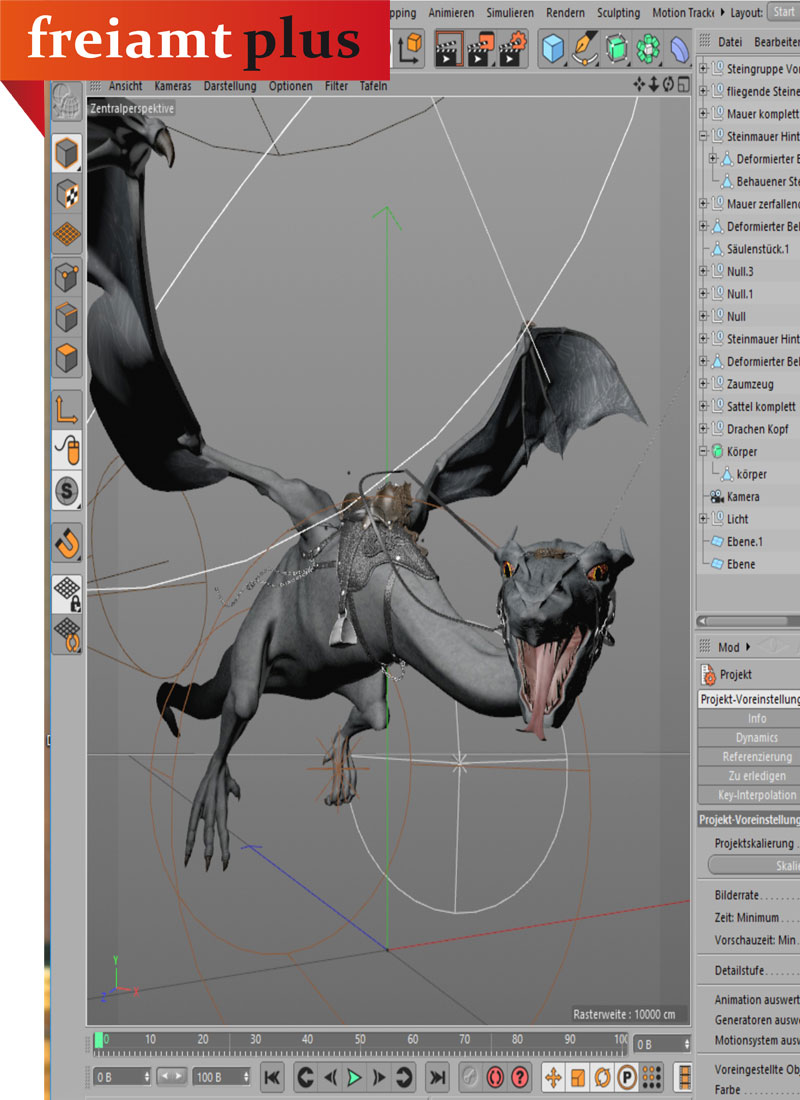
Task: Click the timeline filmstrip icon at far right
Action: click(682, 1077)
